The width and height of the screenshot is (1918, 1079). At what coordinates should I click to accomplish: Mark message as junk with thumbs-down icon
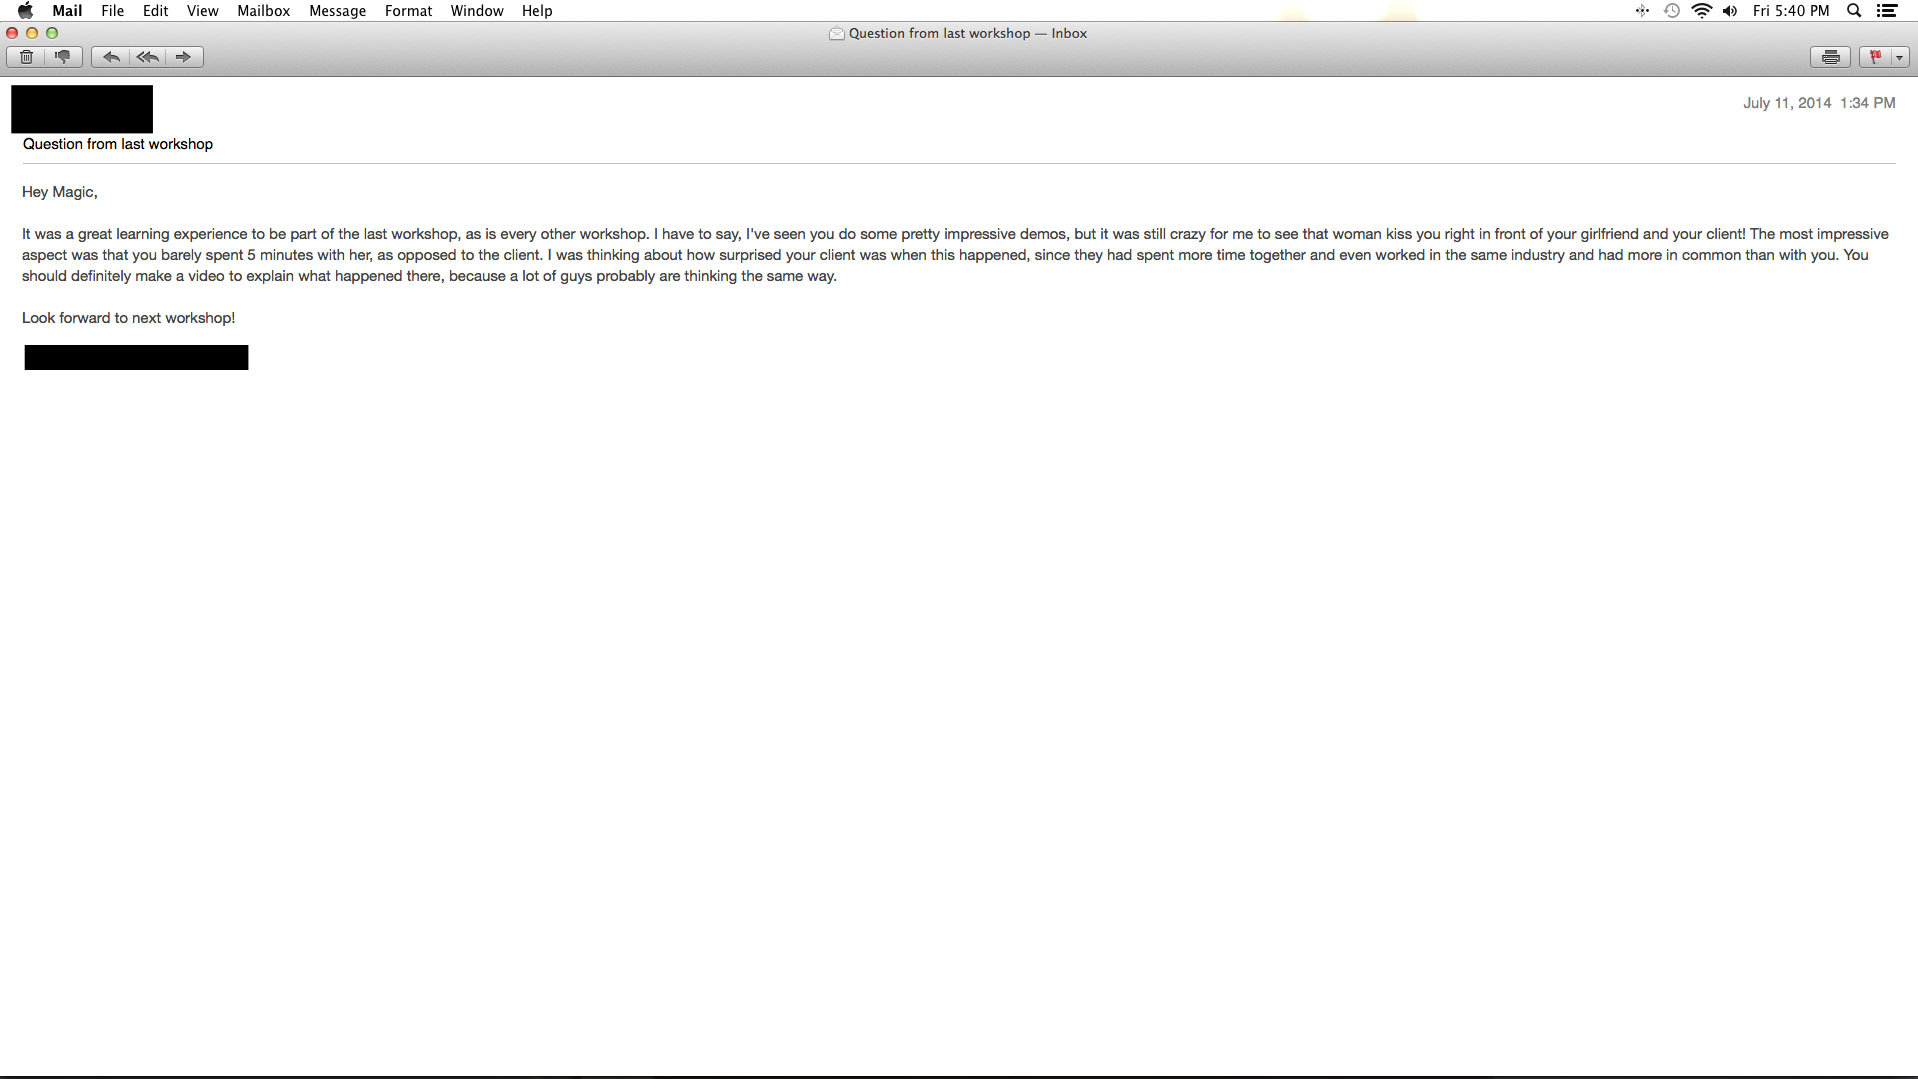coord(63,57)
